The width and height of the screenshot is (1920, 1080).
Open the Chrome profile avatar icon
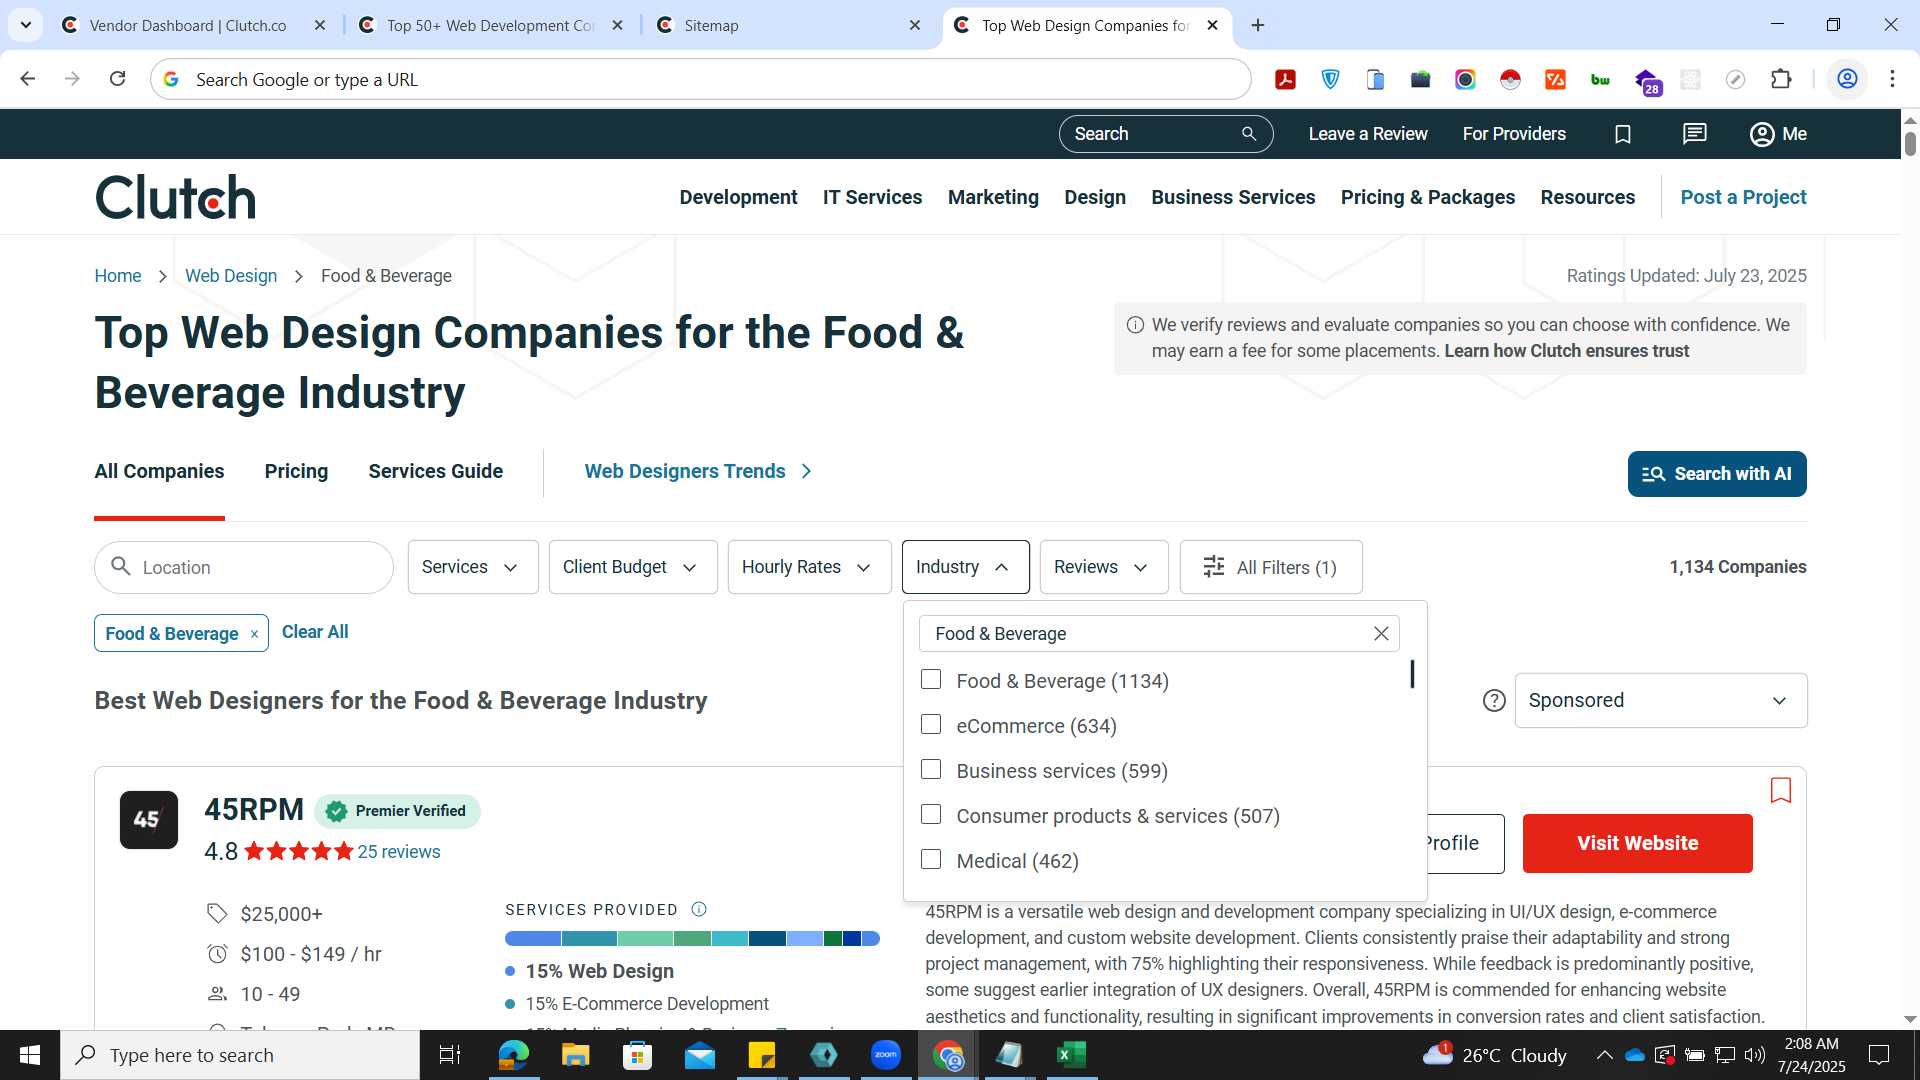coord(1847,79)
